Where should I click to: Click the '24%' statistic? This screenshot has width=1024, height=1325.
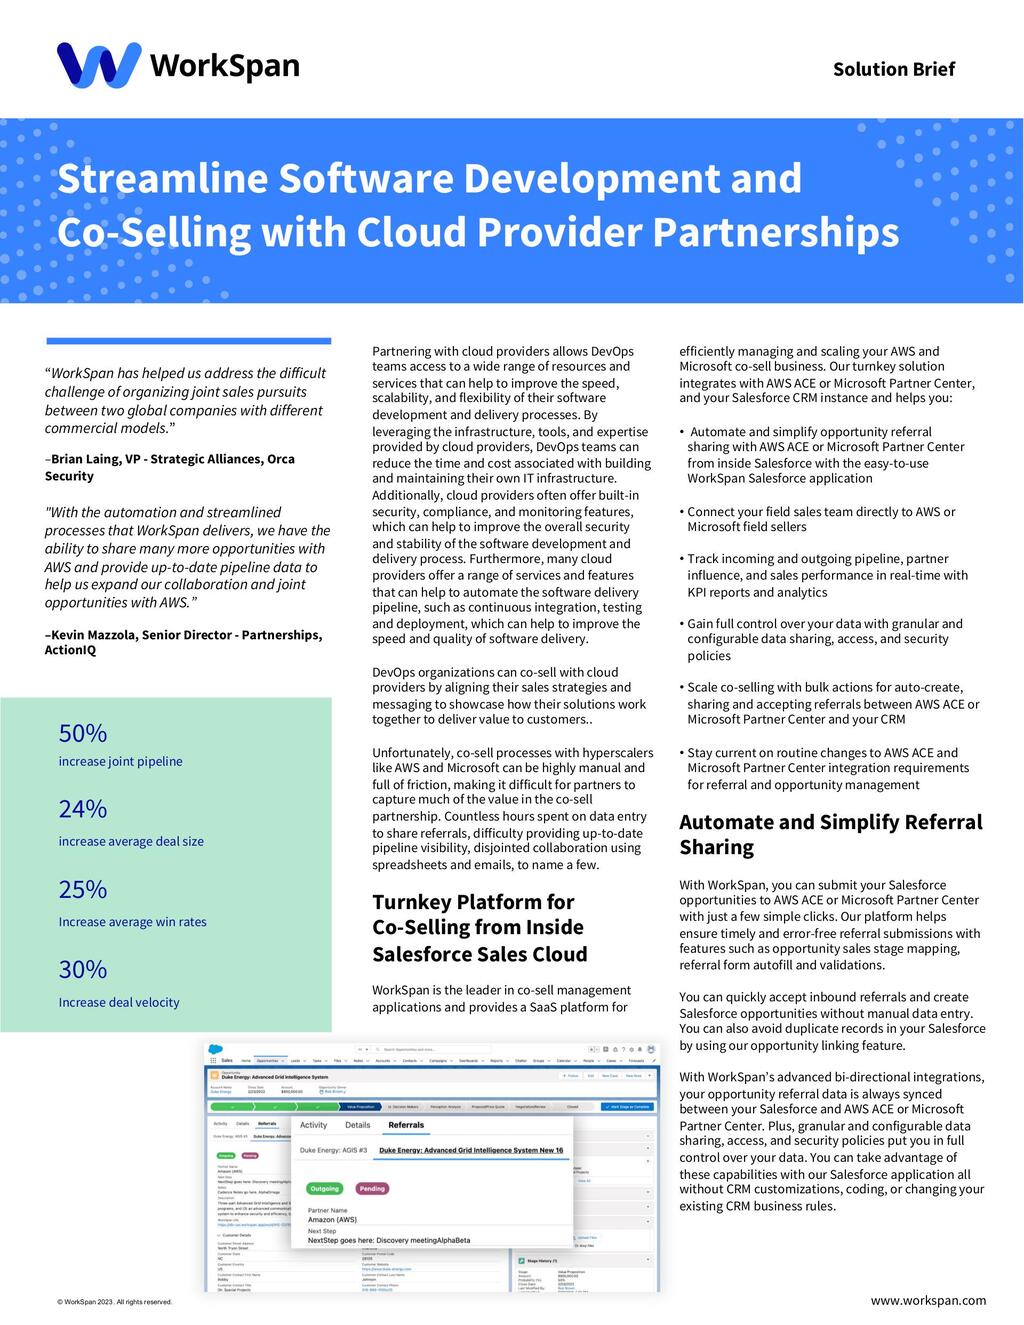click(83, 809)
